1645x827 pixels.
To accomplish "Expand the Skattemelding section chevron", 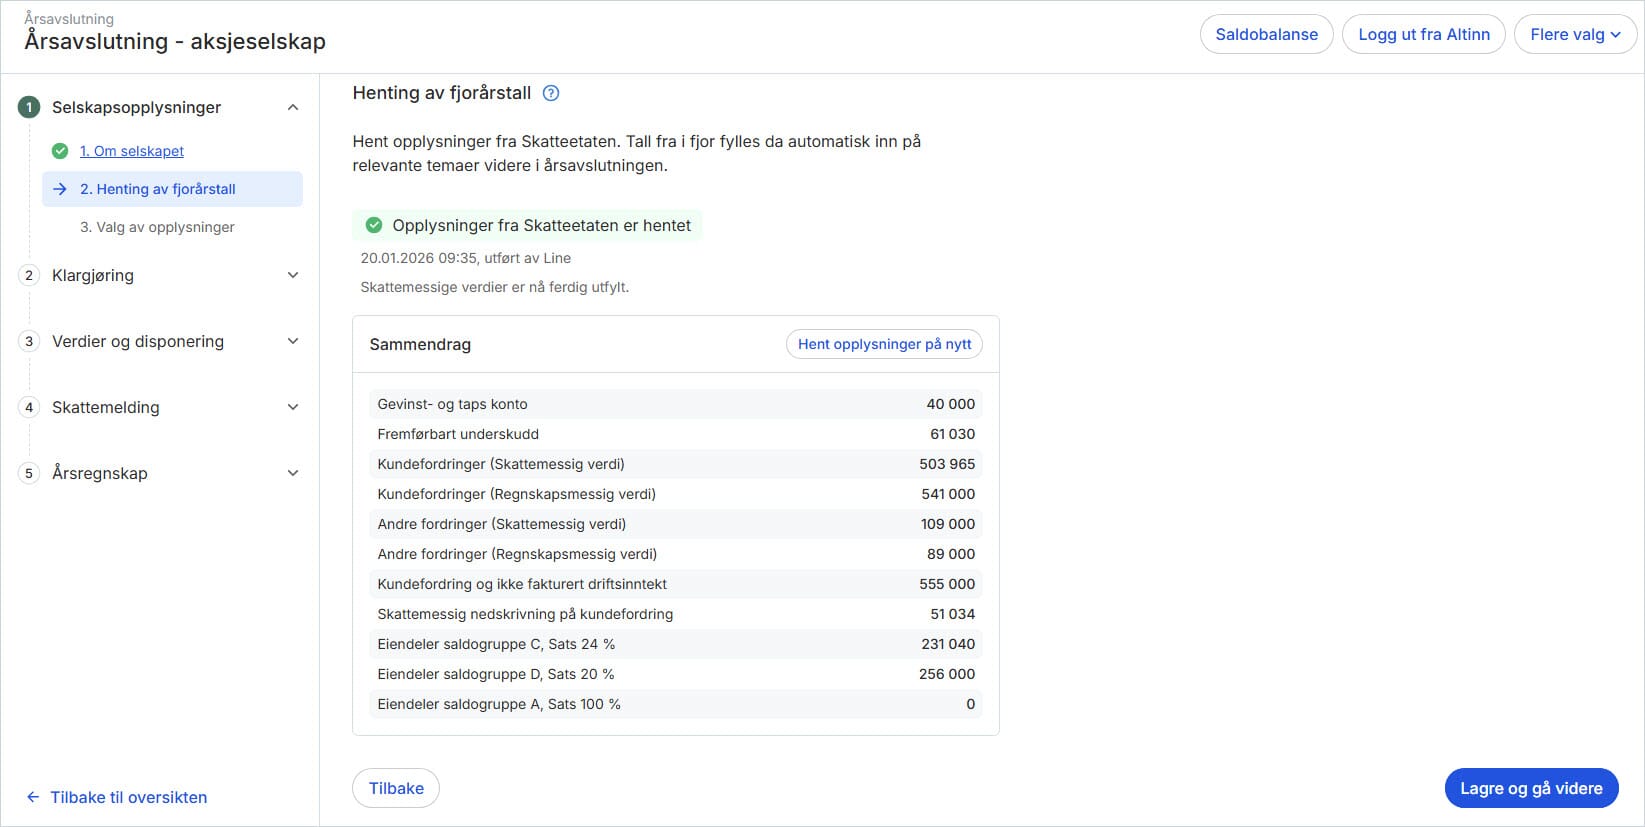I will [x=293, y=407].
